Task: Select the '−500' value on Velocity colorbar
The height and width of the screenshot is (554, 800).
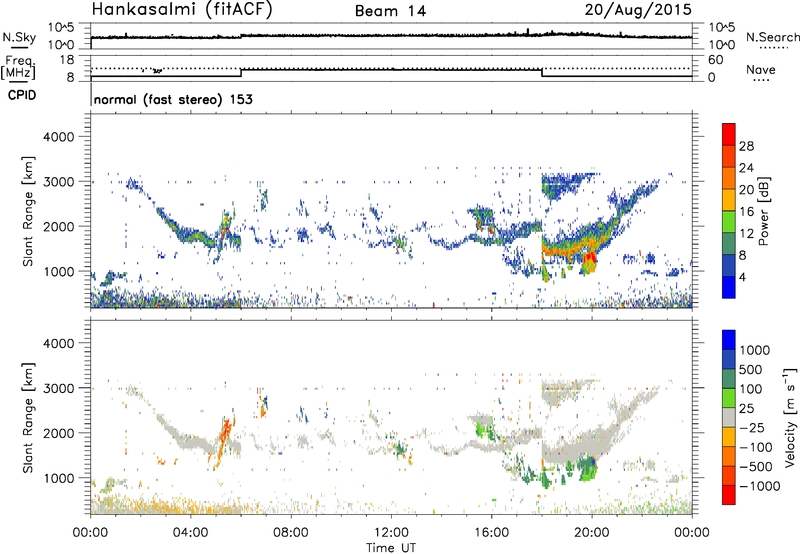Action: 755,466
